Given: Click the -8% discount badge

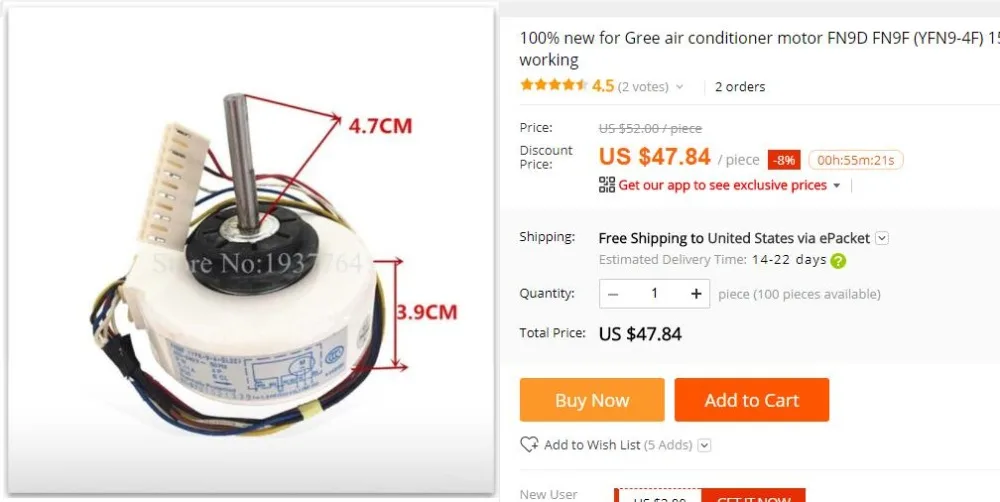Looking at the screenshot, I should pos(784,160).
